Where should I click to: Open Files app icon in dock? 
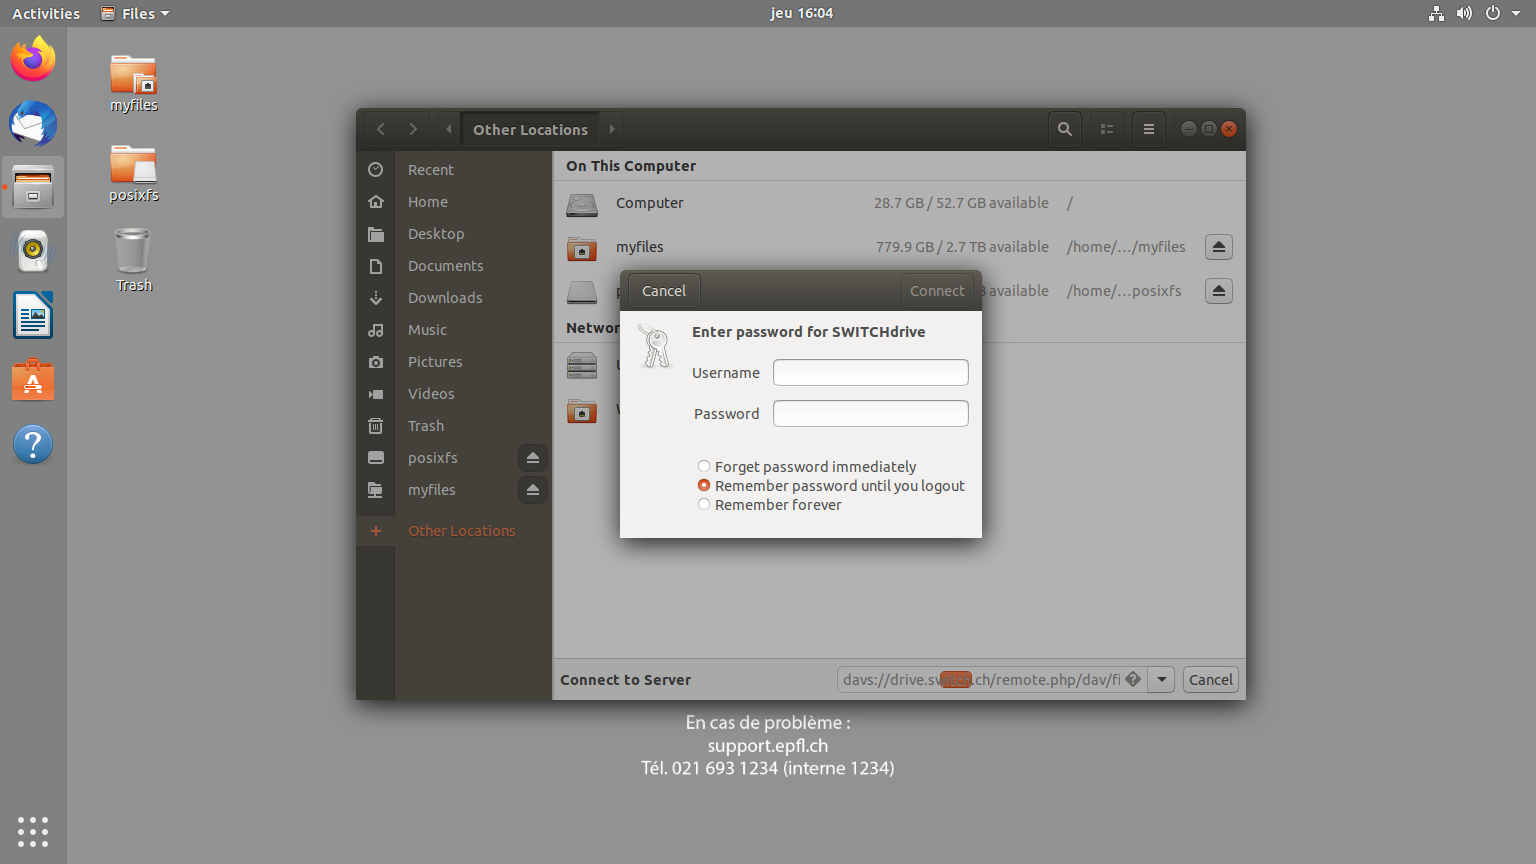33,187
